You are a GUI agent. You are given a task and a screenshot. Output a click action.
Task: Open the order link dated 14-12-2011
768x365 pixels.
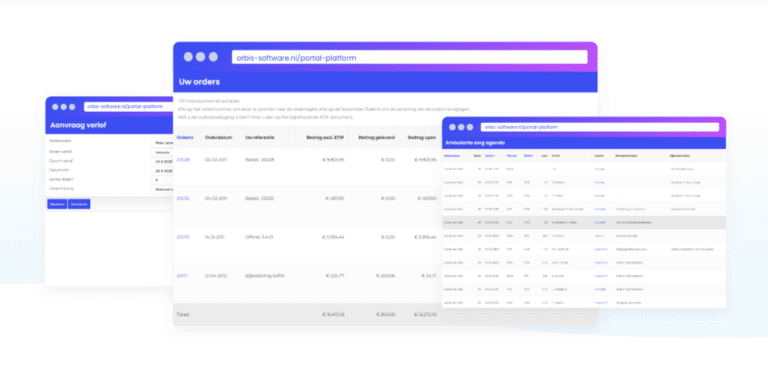[x=183, y=237]
